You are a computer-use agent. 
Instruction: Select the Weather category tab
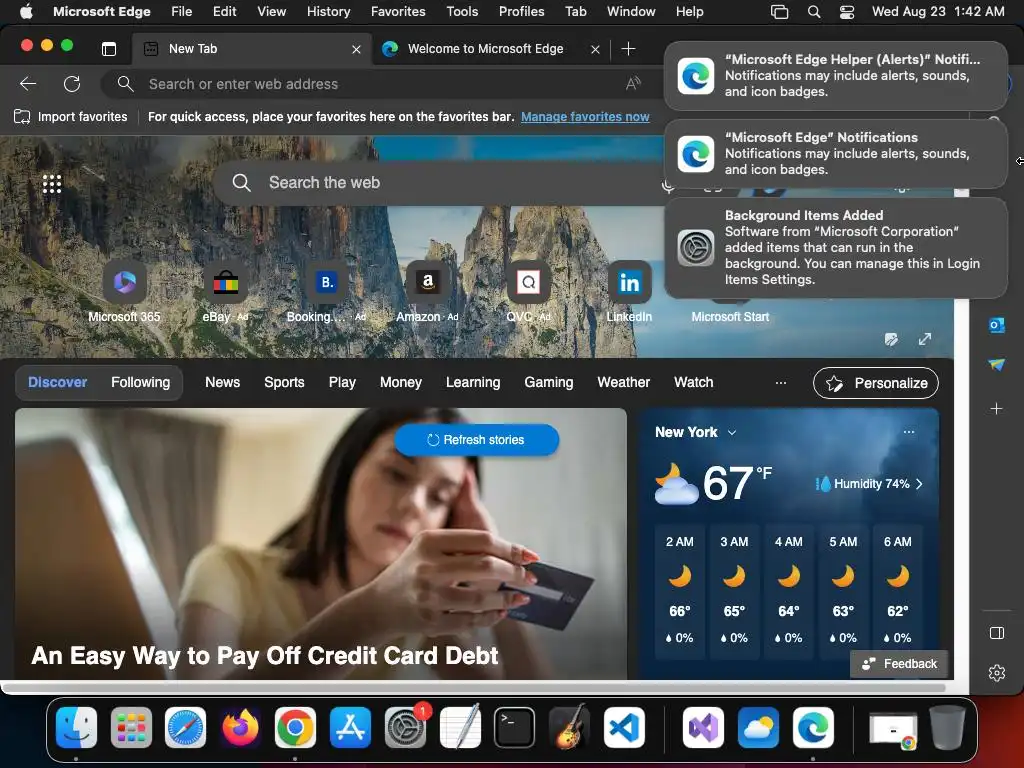click(x=624, y=383)
